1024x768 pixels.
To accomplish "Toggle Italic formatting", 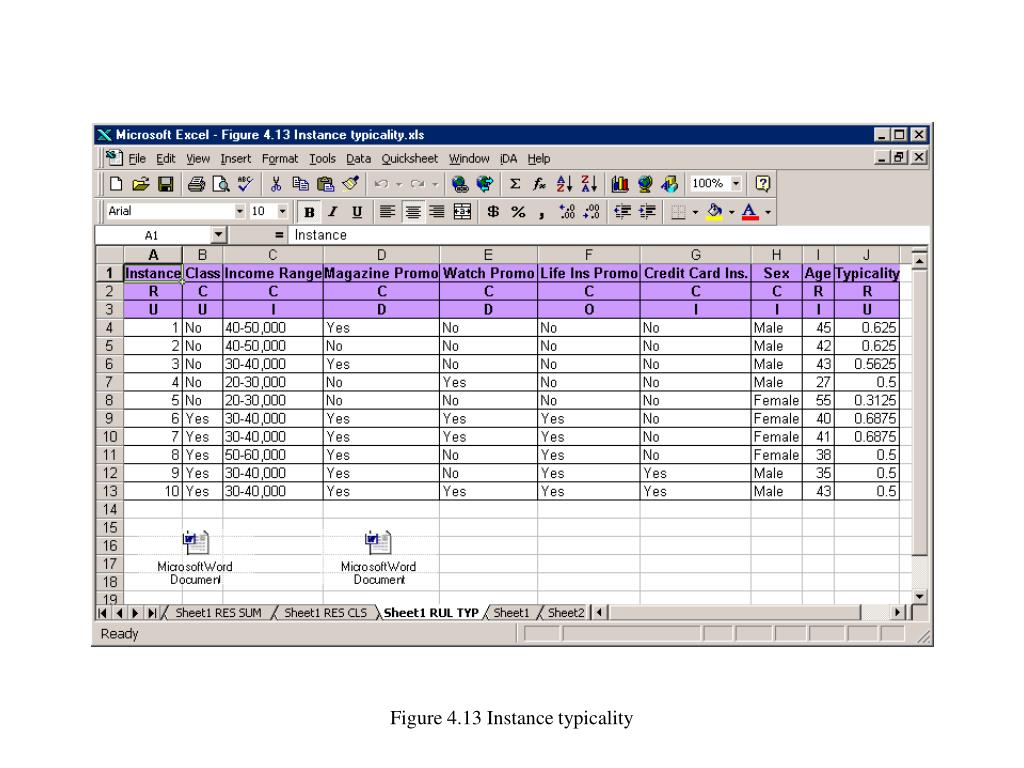I will tap(332, 212).
